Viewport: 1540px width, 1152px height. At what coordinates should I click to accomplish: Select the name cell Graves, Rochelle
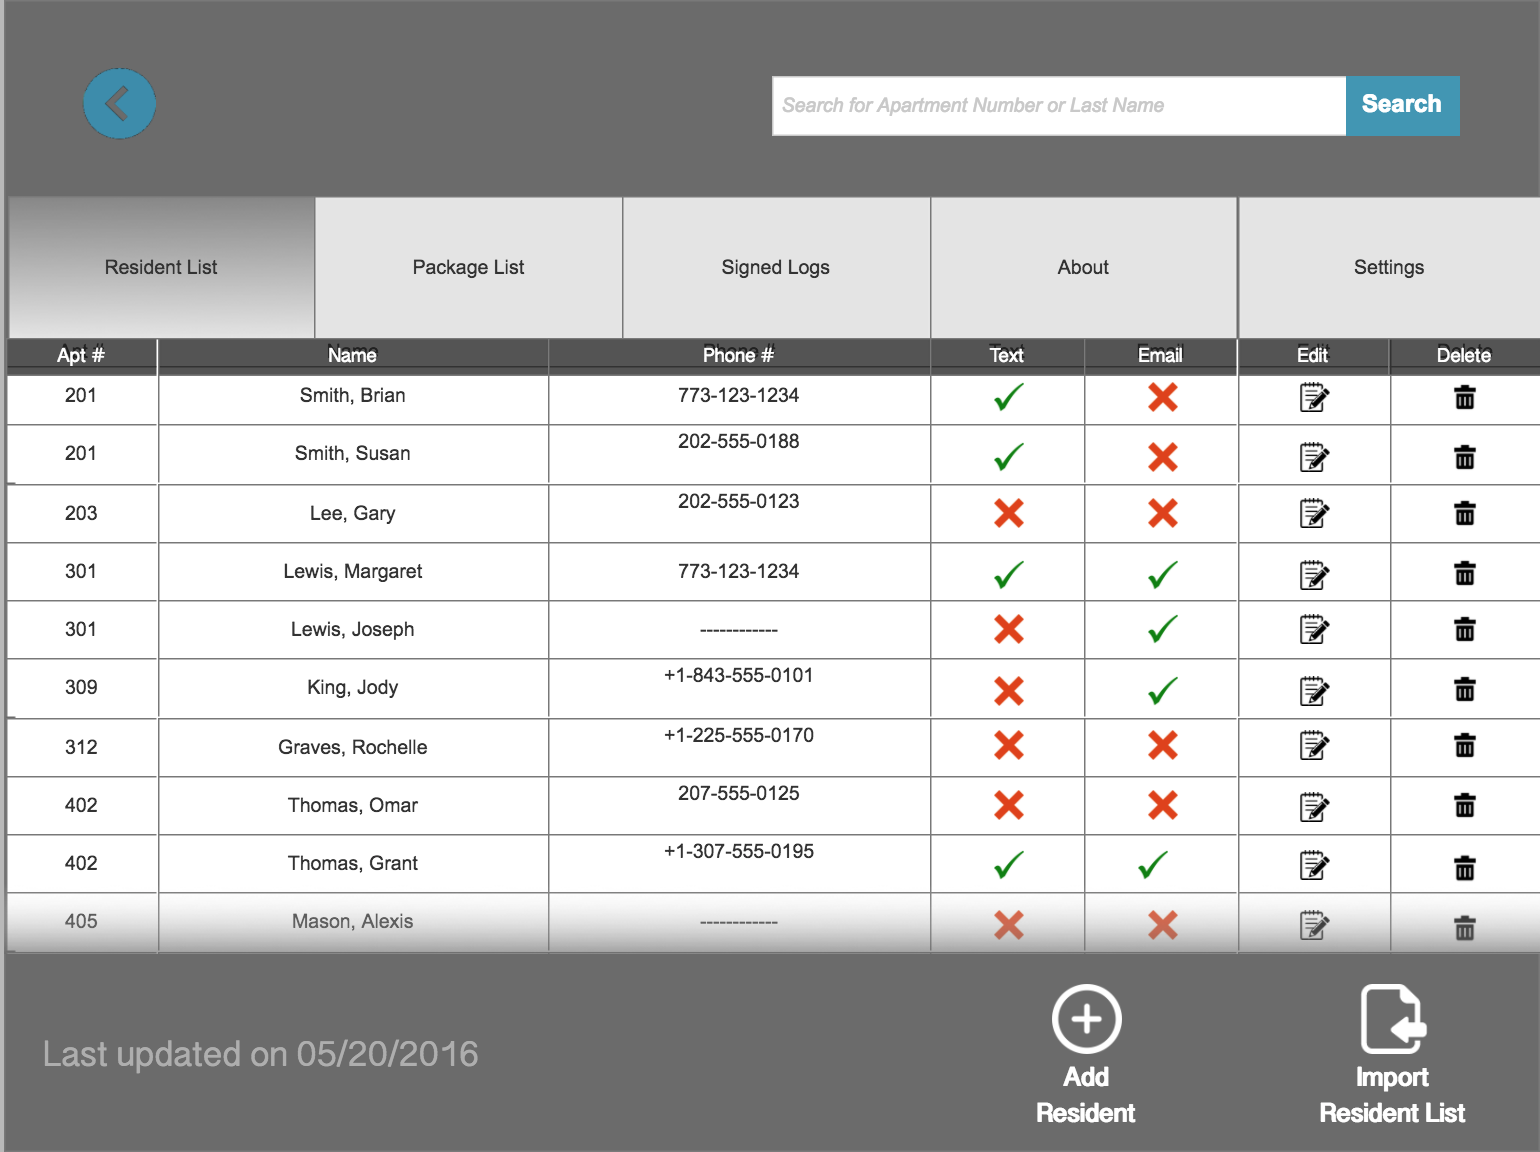(x=353, y=747)
